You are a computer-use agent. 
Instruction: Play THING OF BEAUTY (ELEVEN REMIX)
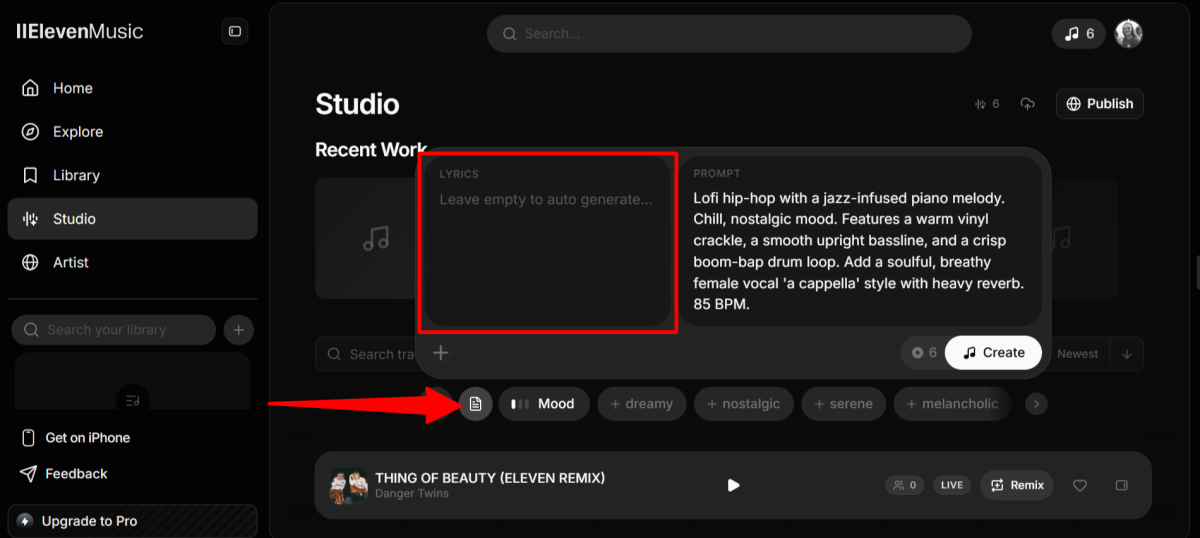pos(733,485)
